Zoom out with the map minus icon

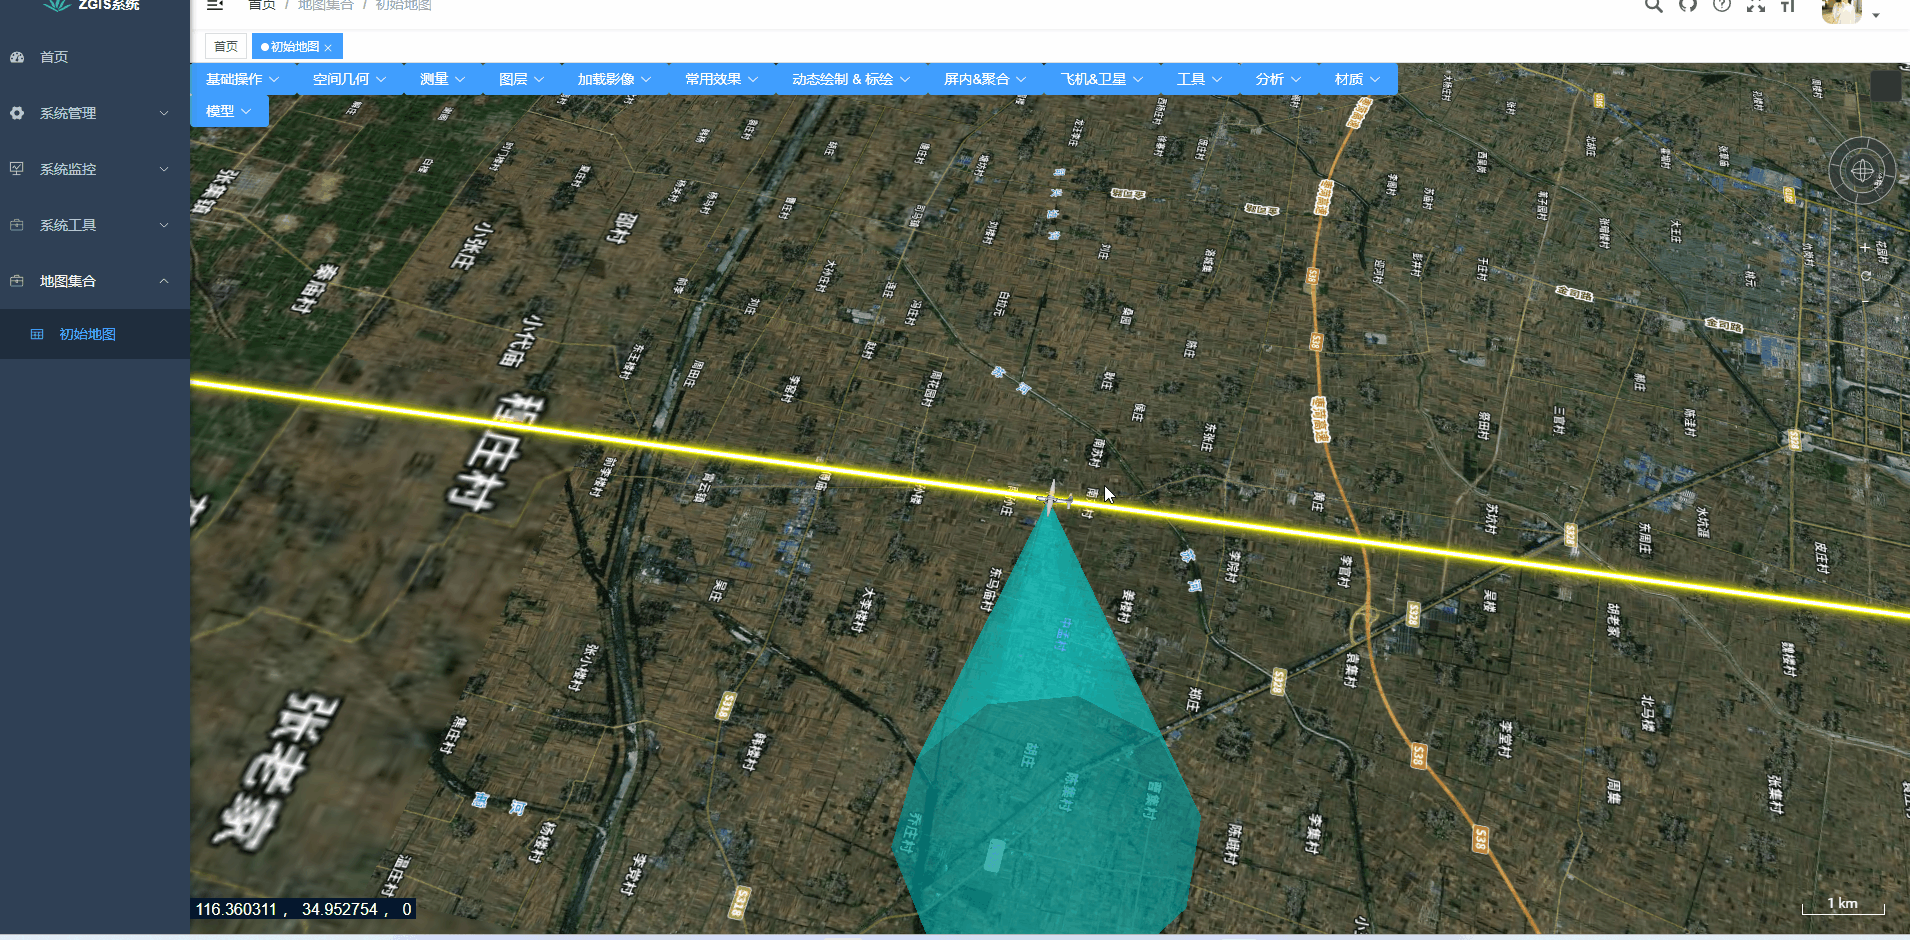pyautogui.click(x=1865, y=302)
